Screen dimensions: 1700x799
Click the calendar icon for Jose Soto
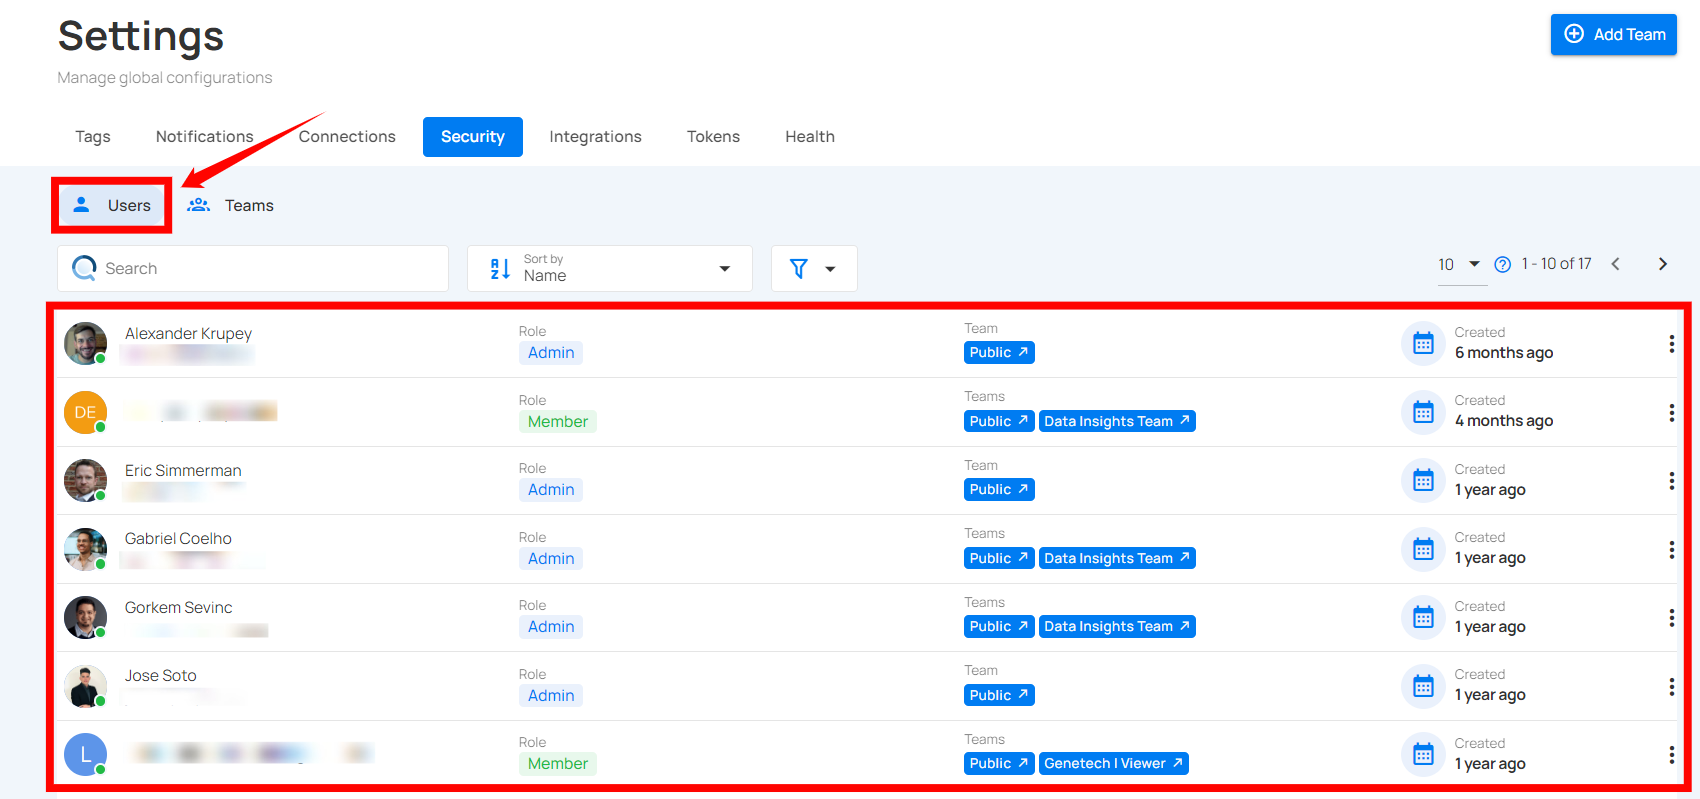coord(1423,686)
